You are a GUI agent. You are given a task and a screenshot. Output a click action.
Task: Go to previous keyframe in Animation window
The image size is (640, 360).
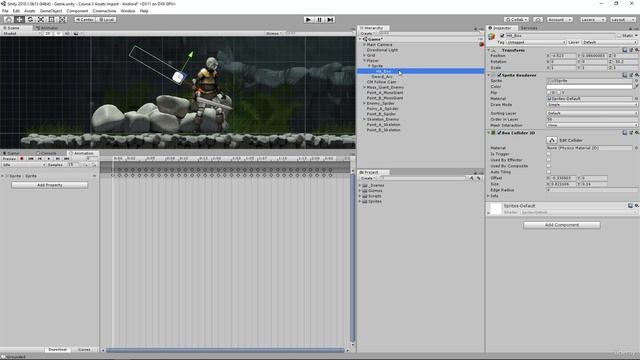pyautogui.click(x=40, y=158)
